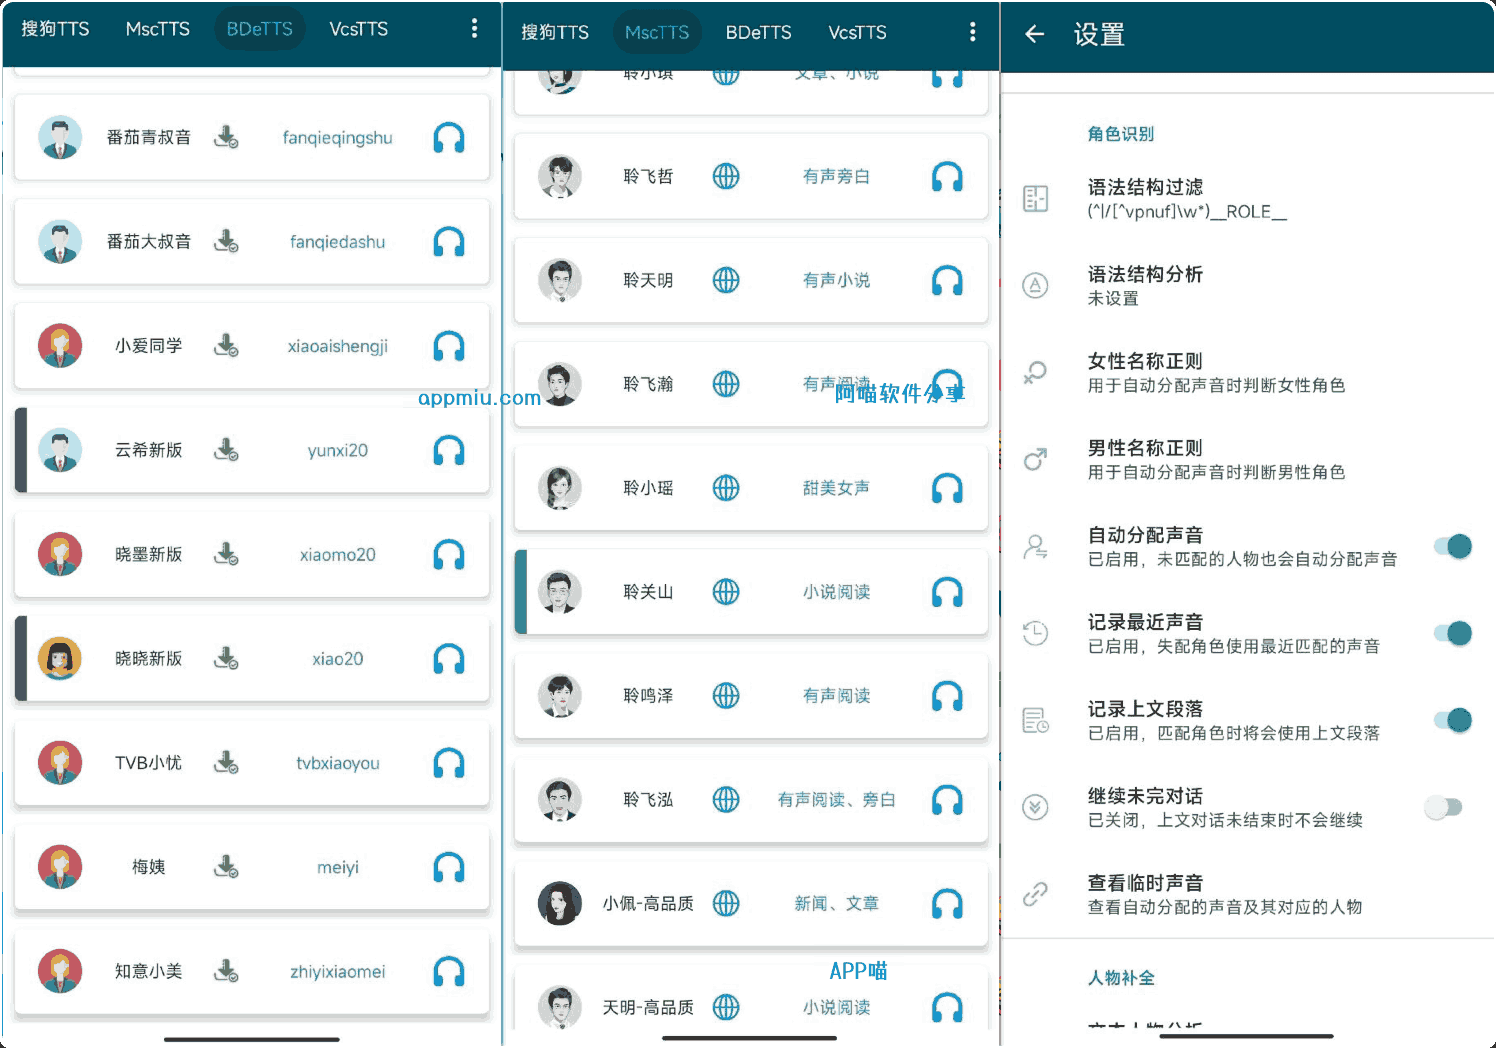This screenshot has height=1048, width=1496.
Task: Toggle 记录上文段落 setting off
Action: point(1451,721)
